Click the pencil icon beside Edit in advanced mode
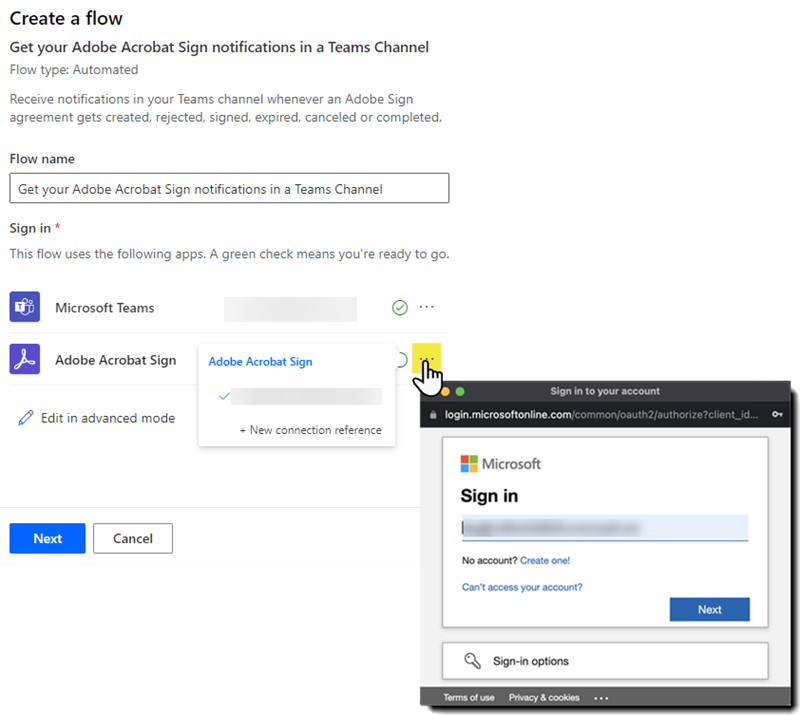The width and height of the screenshot is (800, 715). point(25,417)
